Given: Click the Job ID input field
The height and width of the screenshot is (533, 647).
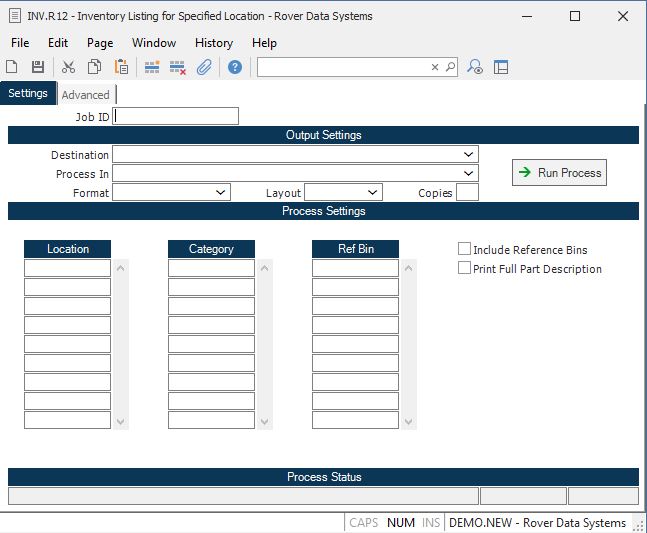Looking at the screenshot, I should 176,117.
